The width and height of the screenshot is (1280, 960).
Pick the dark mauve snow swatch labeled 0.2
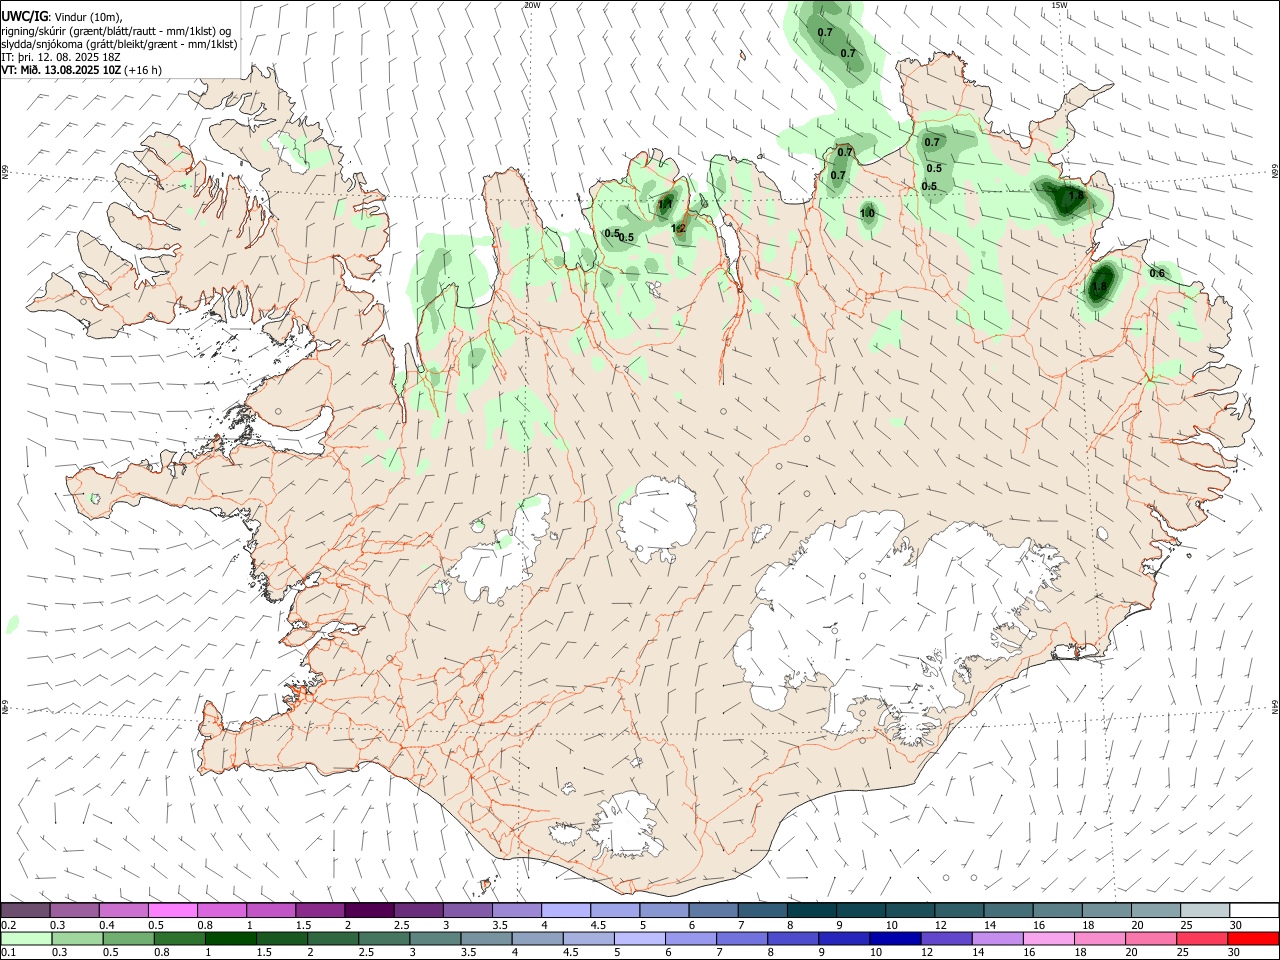click(25, 910)
